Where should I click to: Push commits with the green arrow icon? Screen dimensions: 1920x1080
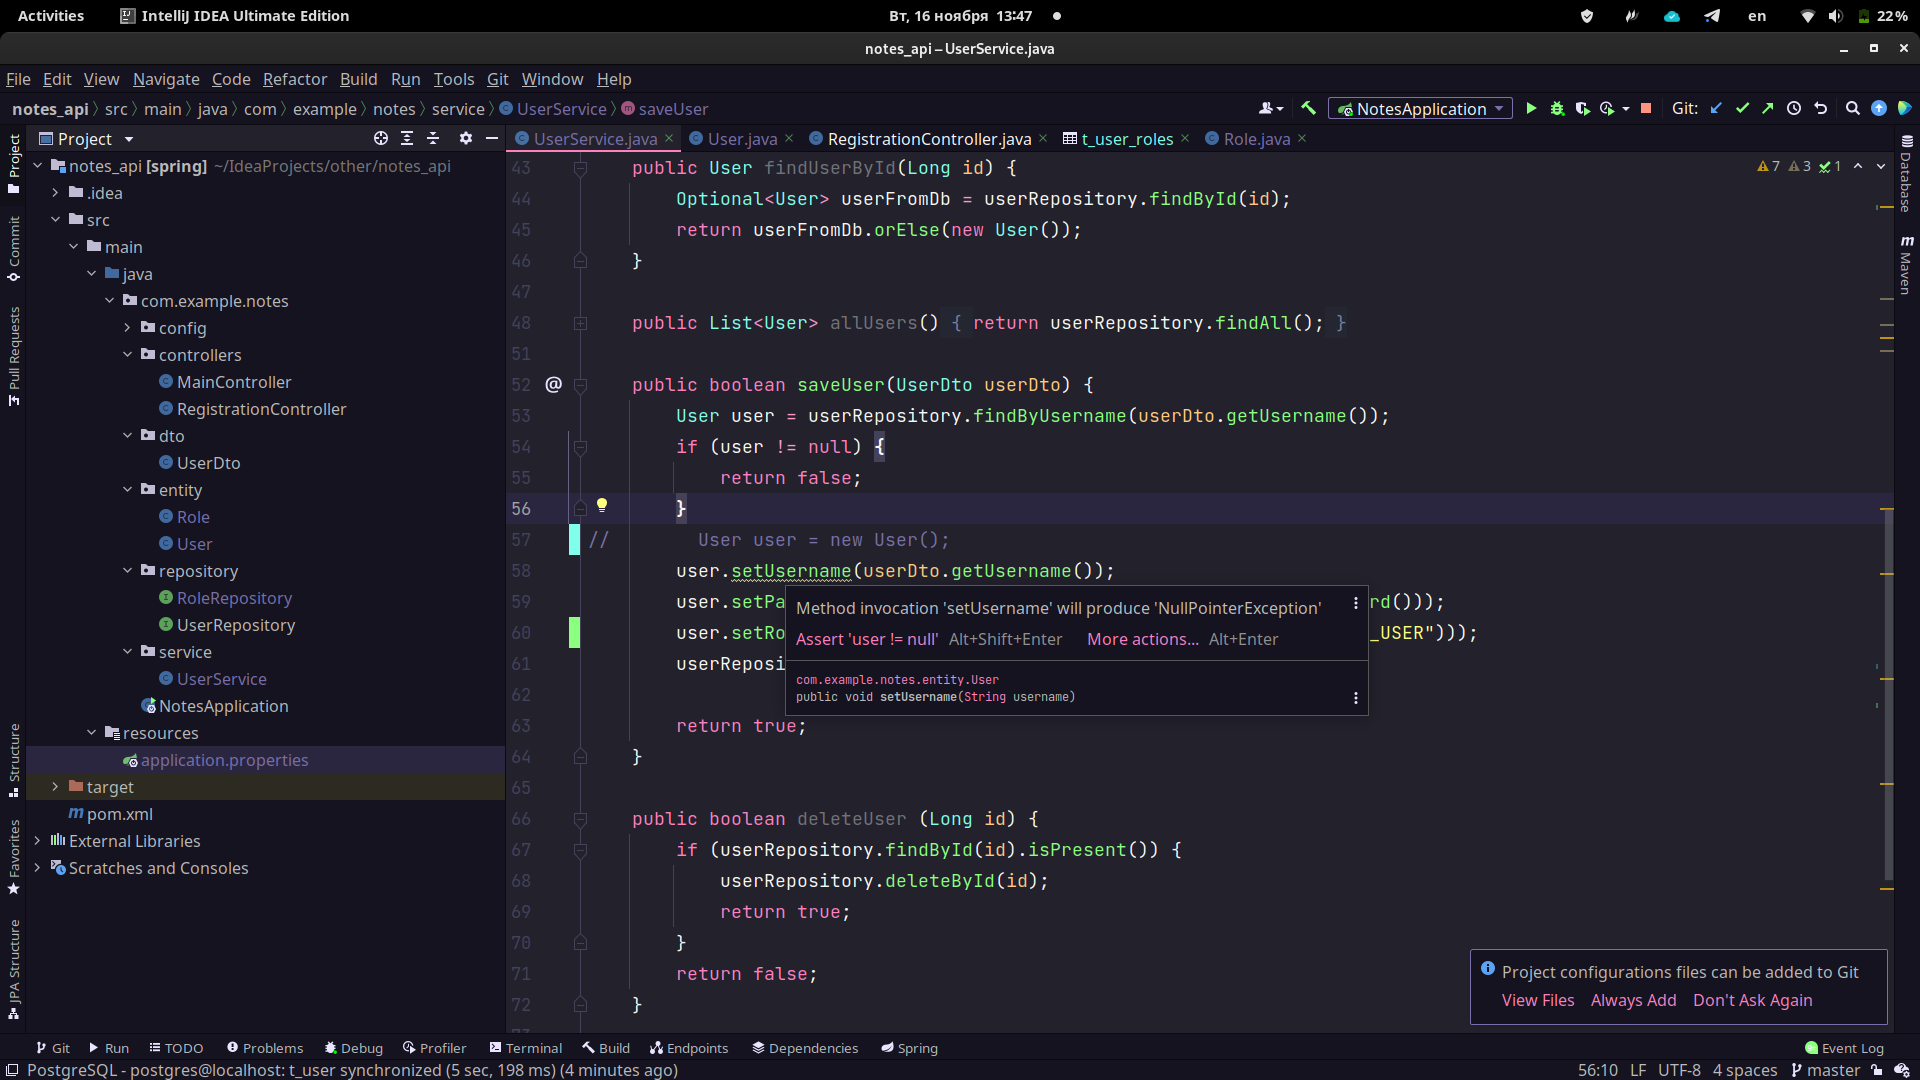coord(1768,108)
